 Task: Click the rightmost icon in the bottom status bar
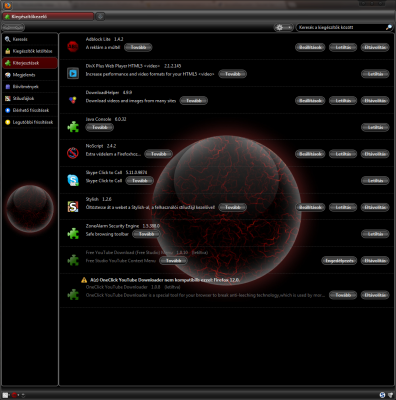390,395
